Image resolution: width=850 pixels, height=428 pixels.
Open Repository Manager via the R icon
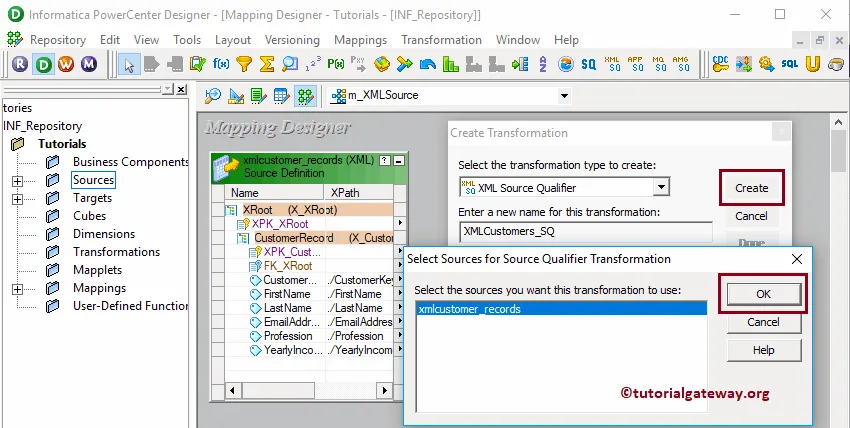(x=20, y=64)
